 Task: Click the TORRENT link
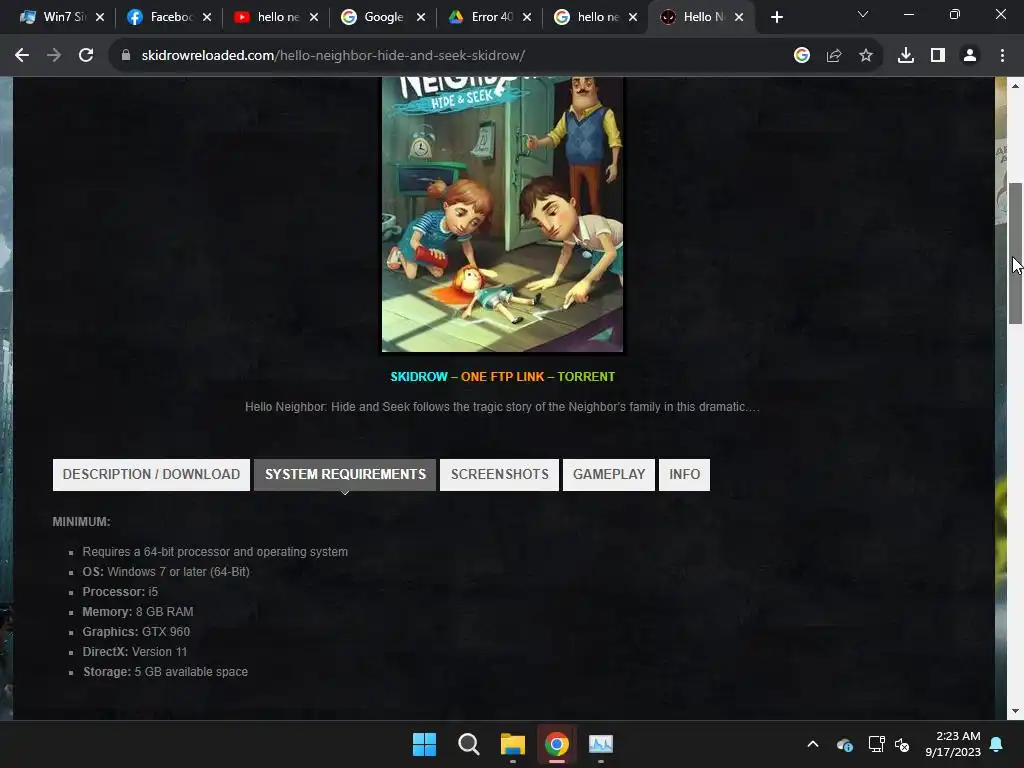pyautogui.click(x=586, y=377)
